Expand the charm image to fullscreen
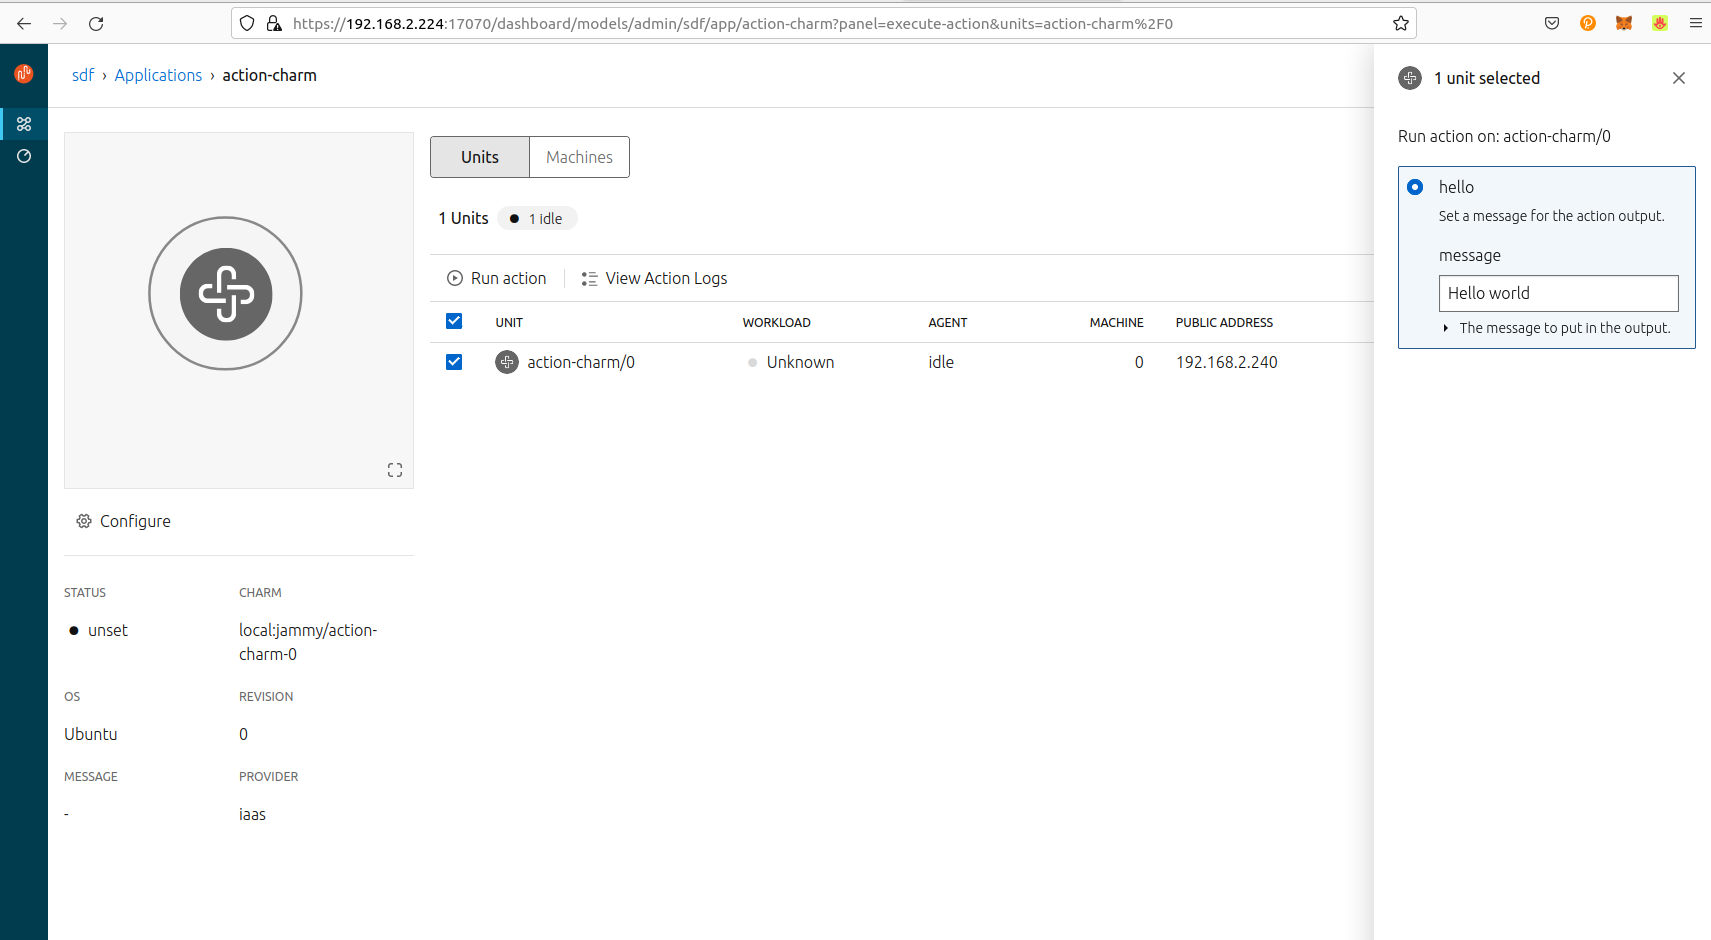The width and height of the screenshot is (1711, 940). pos(395,469)
